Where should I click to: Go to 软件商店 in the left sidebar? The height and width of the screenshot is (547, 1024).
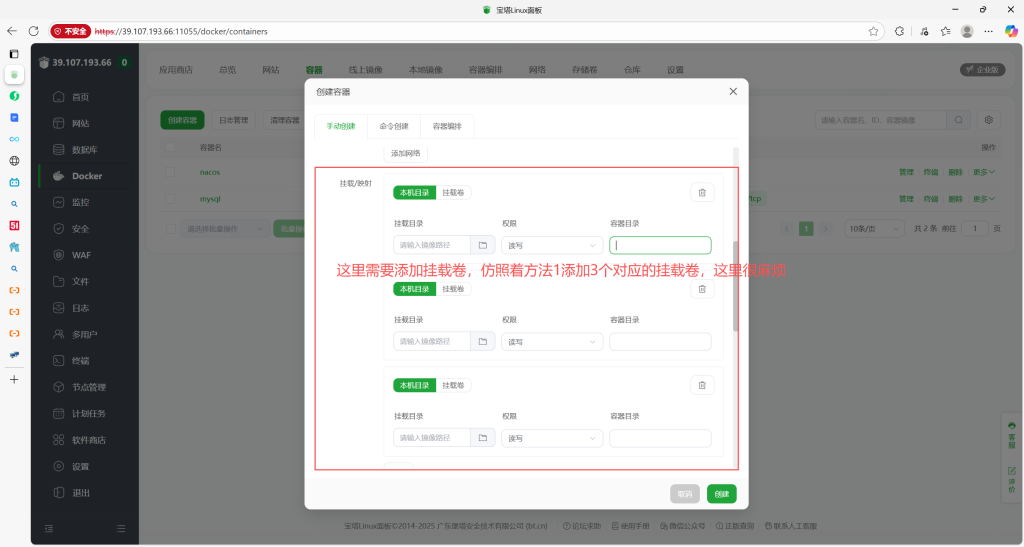click(x=89, y=440)
